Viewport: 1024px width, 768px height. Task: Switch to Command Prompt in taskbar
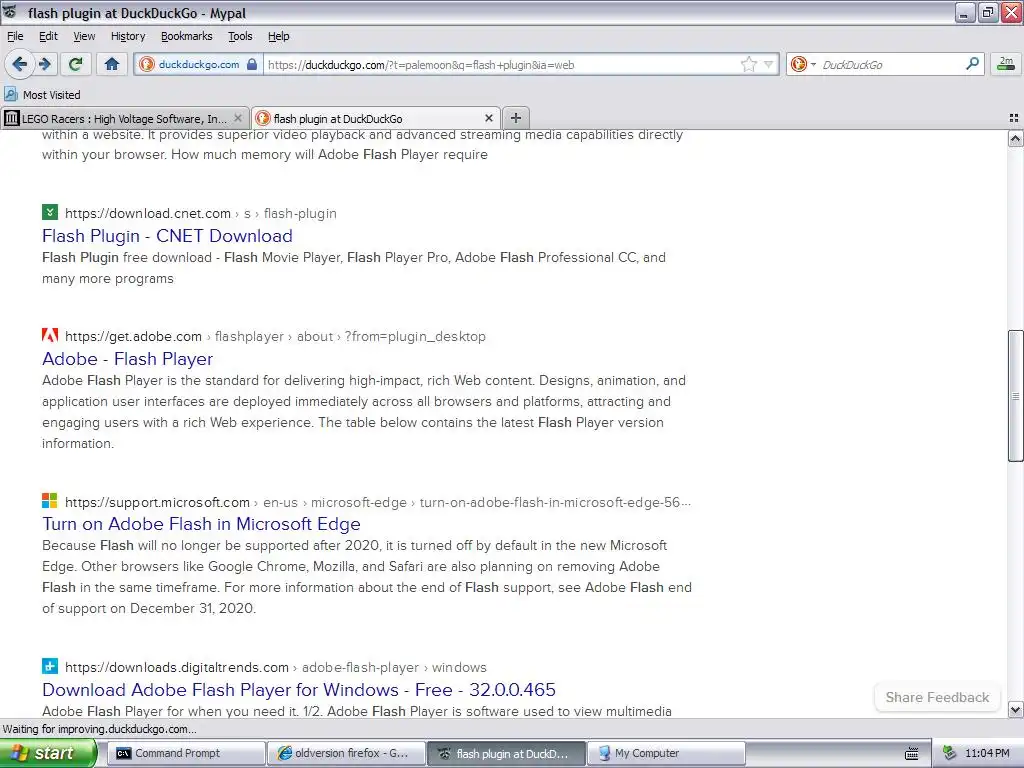coord(185,753)
